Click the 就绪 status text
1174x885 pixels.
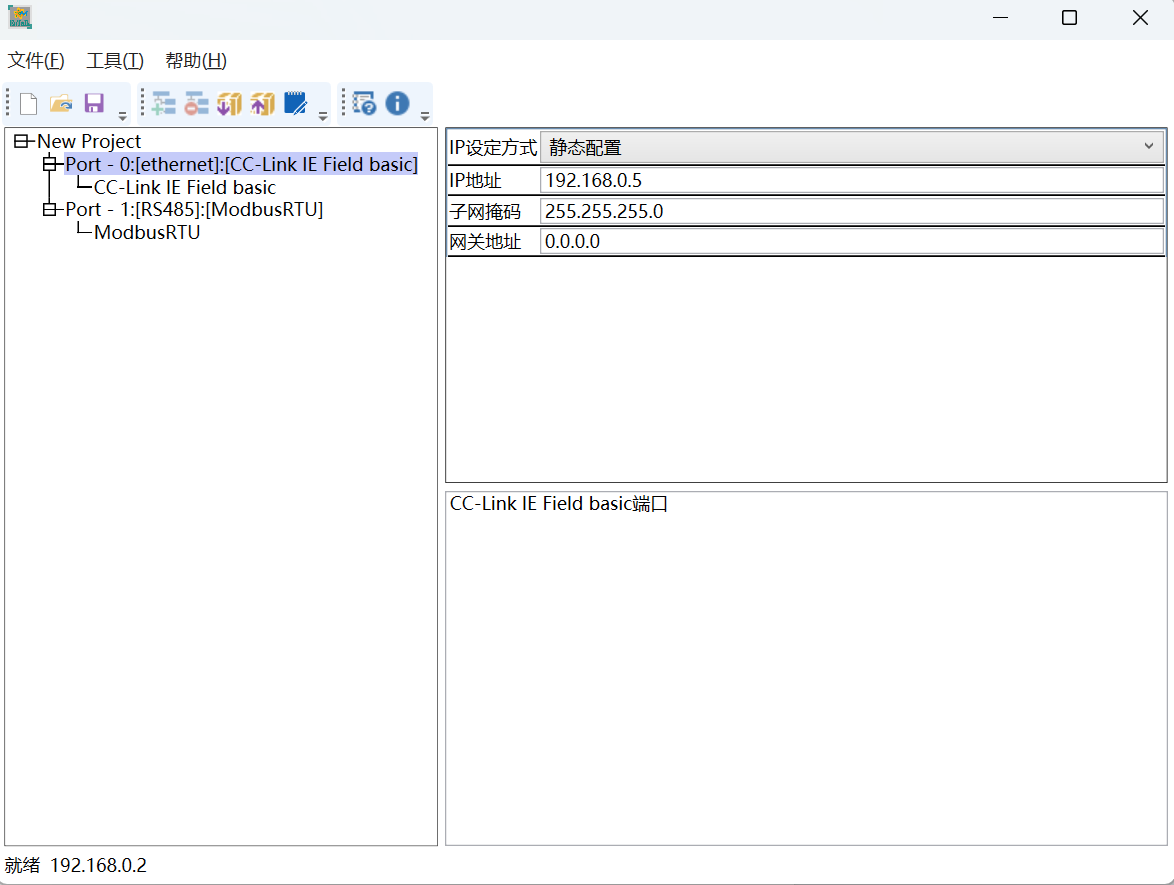(22, 866)
